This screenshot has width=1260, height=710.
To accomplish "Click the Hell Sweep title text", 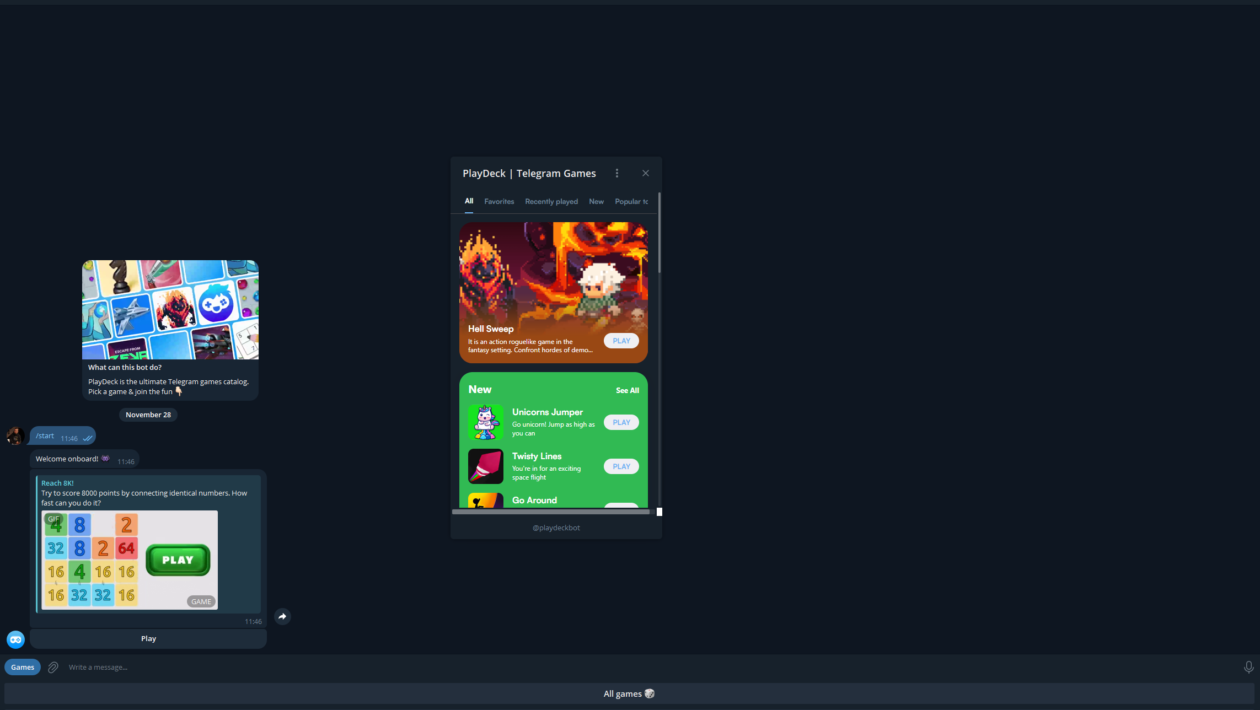I will coord(491,329).
